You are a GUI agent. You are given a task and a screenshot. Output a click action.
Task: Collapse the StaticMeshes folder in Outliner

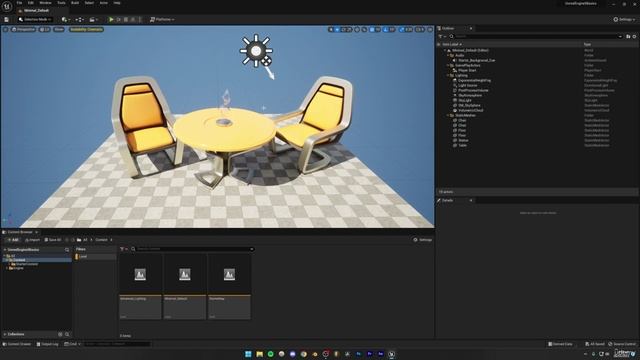[x=447, y=115]
